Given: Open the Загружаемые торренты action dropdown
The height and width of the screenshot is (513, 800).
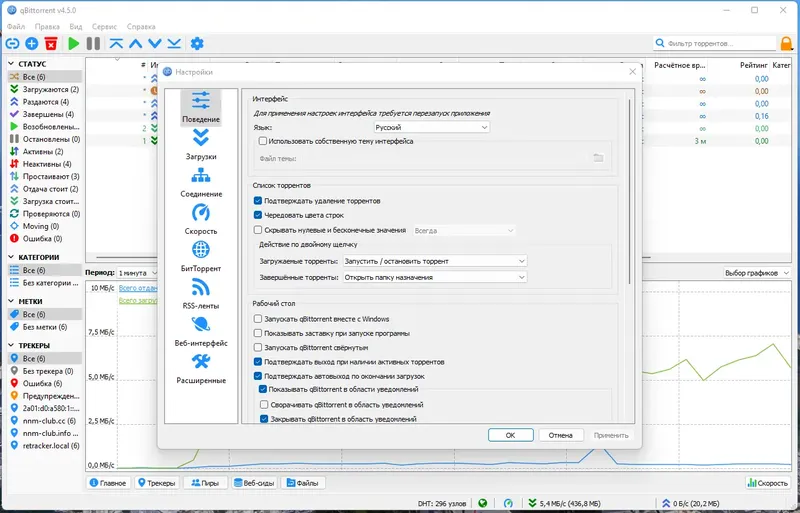Looking at the screenshot, I should pos(435,261).
